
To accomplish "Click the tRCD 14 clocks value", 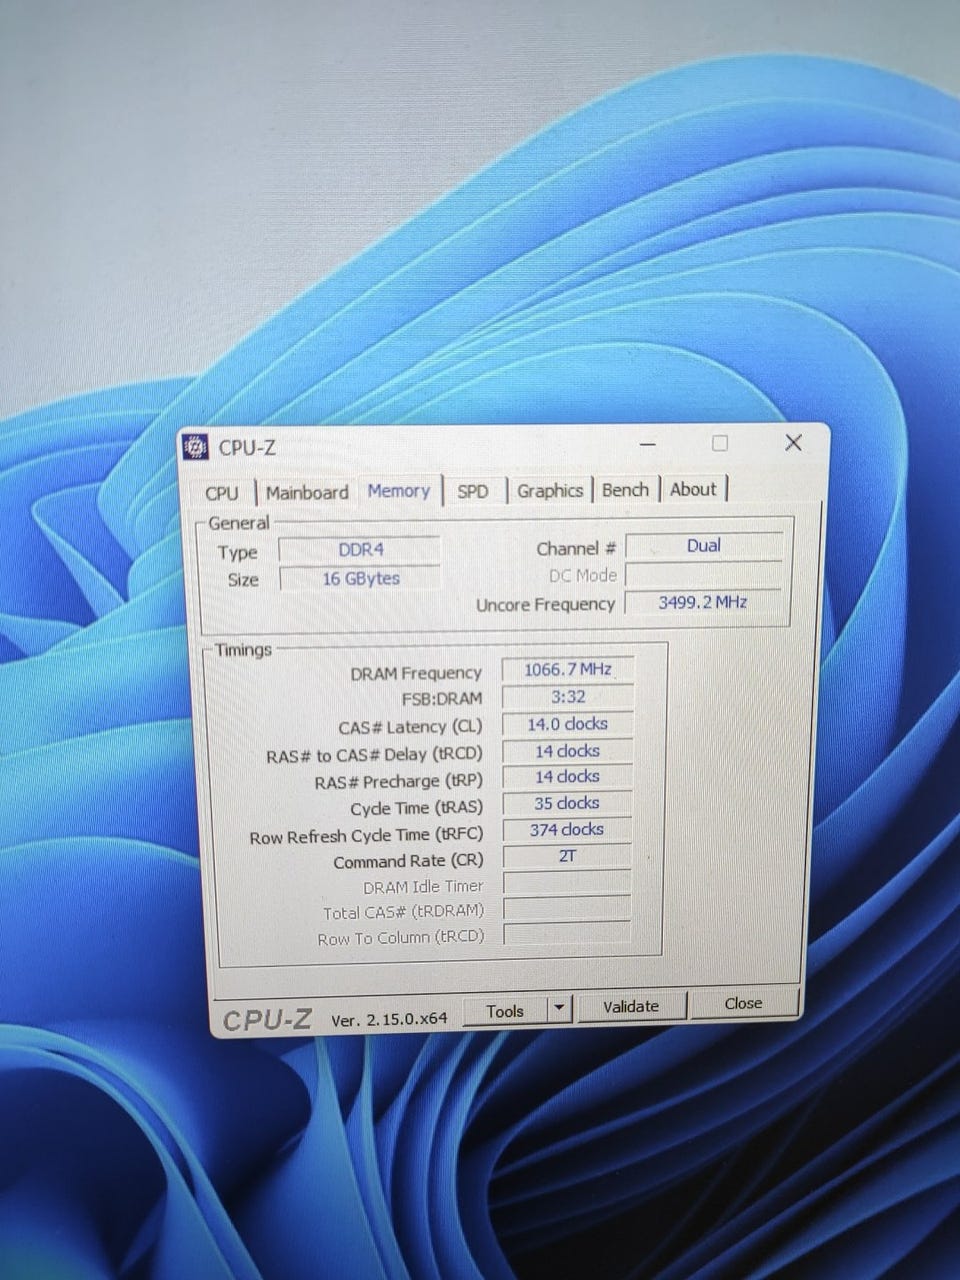I will point(567,751).
